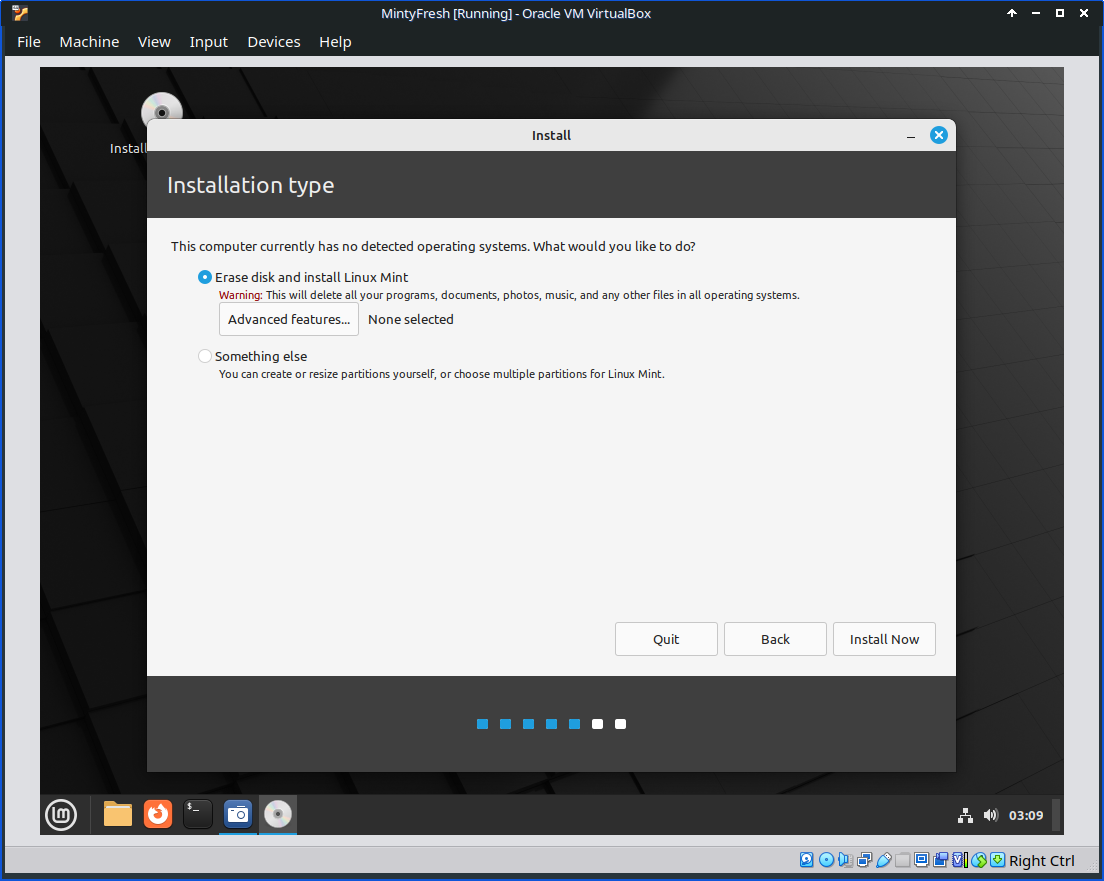This screenshot has height=881, width=1104.
Task: Click the VirtualBox optical drive indicator
Action: click(x=827, y=860)
